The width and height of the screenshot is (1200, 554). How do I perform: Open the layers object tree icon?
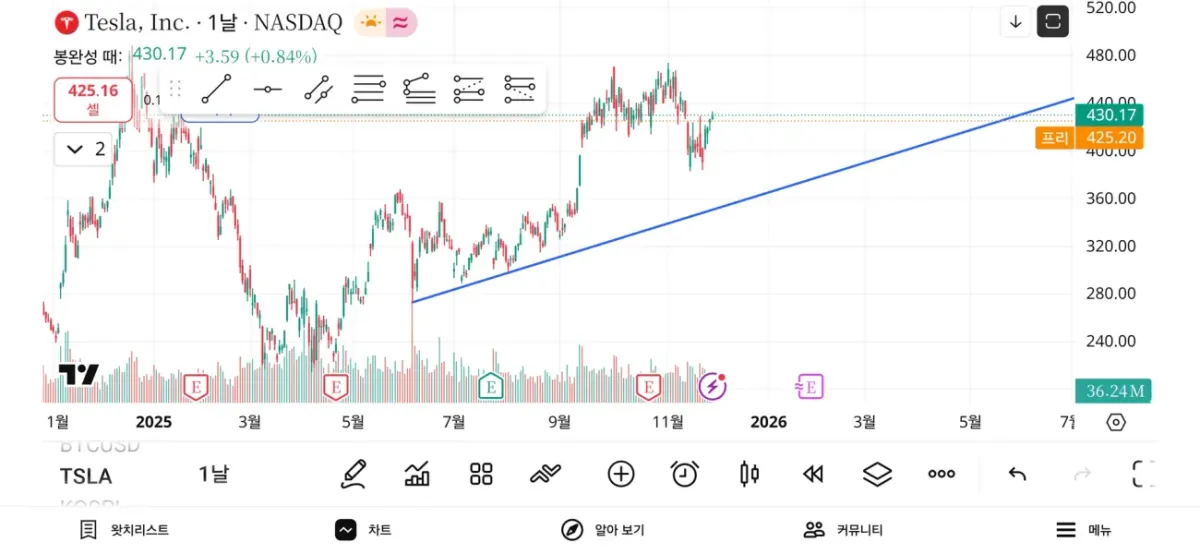877,474
